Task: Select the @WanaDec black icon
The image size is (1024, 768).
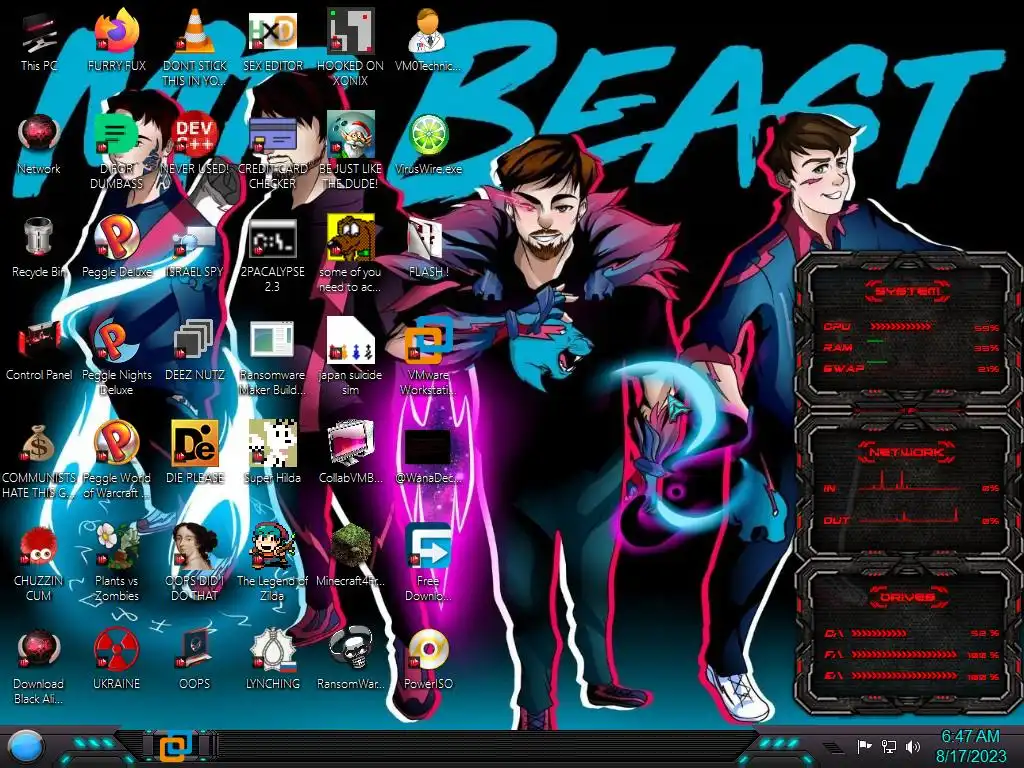Action: (x=428, y=447)
